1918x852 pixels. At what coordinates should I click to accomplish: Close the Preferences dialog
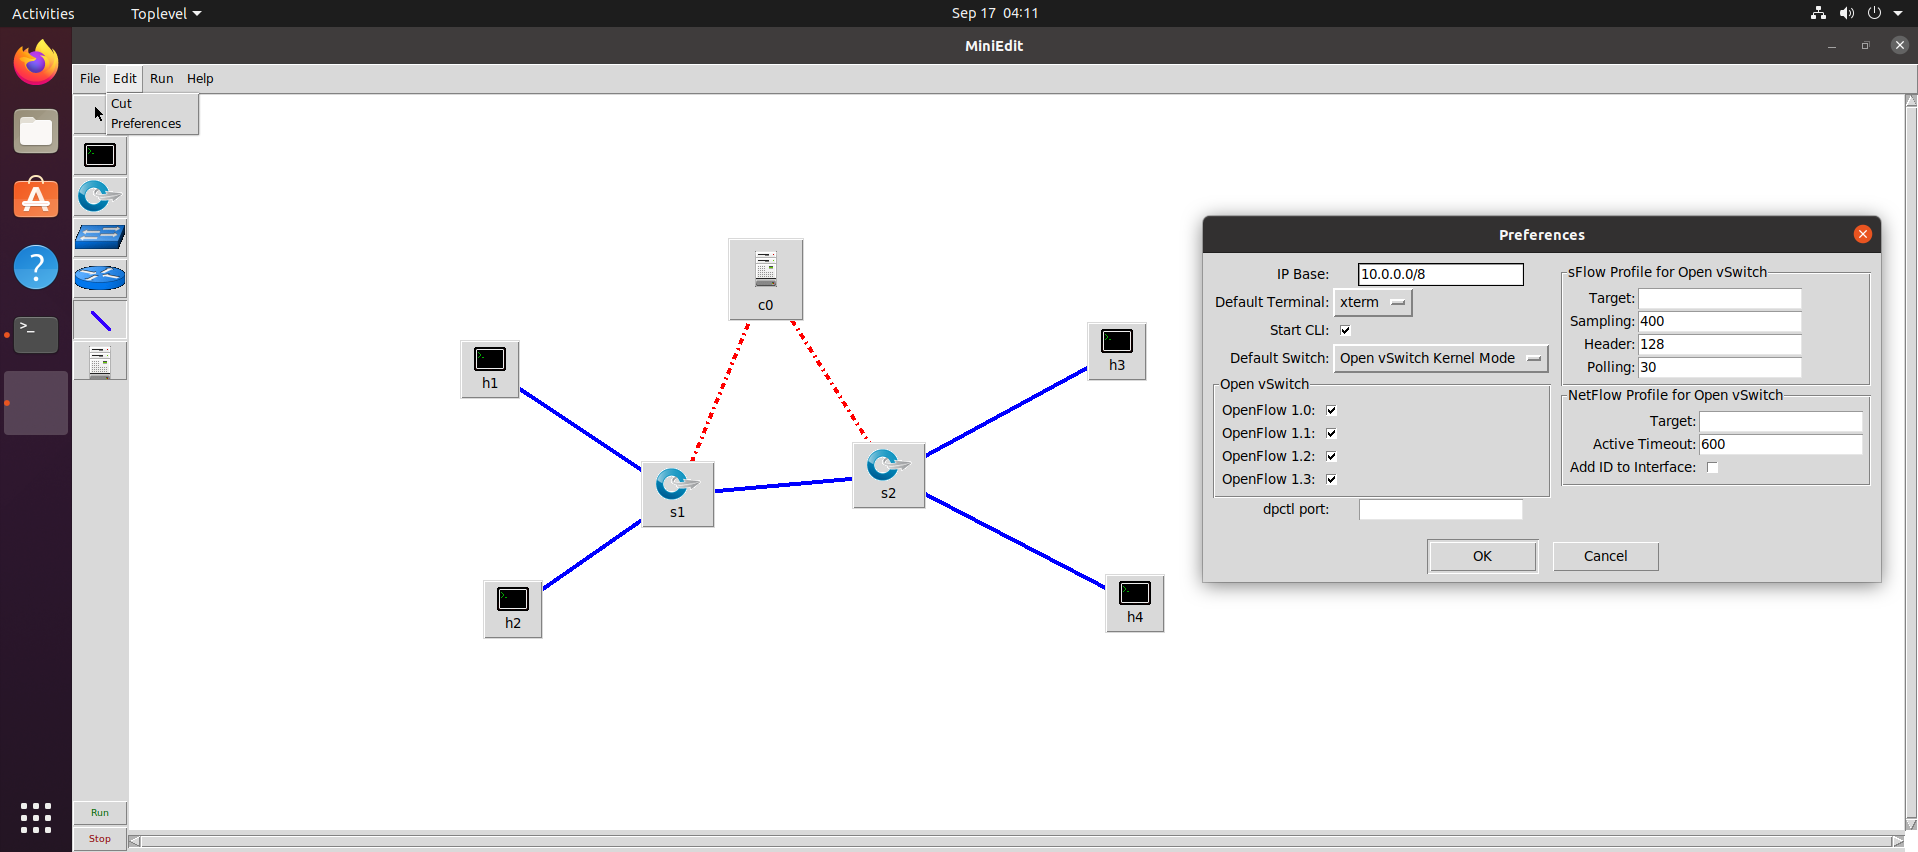pos(1862,234)
